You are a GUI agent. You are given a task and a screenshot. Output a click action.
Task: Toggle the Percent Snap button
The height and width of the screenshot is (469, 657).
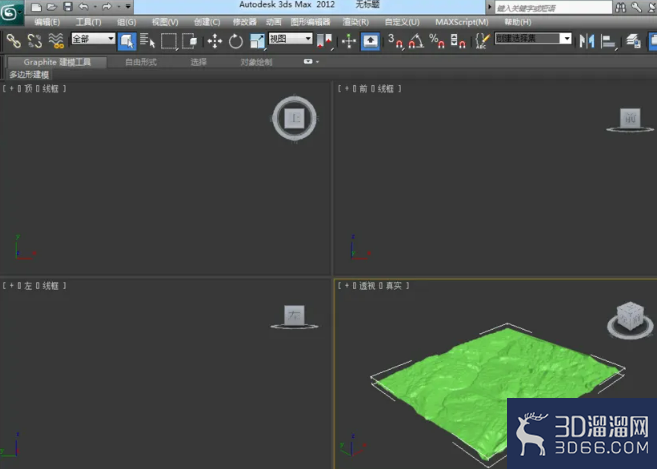pyautogui.click(x=437, y=41)
